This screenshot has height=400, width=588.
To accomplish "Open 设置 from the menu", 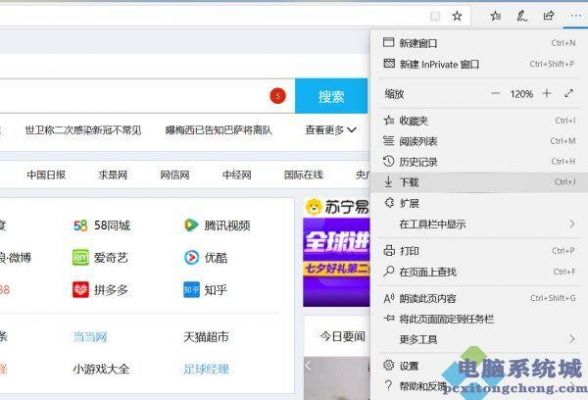I will tap(479, 366).
